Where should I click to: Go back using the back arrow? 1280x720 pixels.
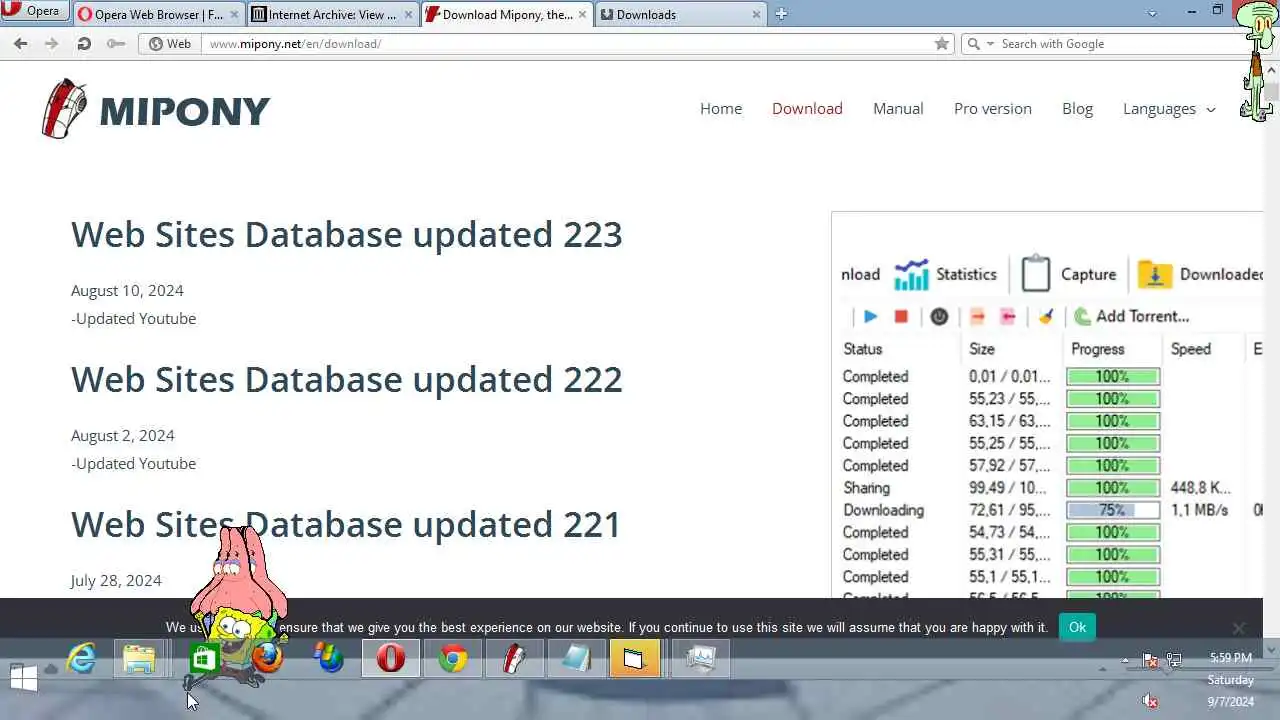[21, 43]
